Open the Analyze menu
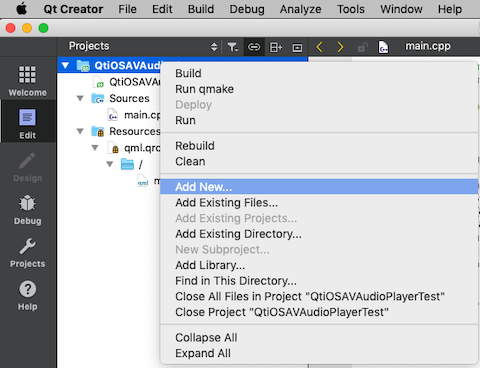Image resolution: width=480 pixels, height=368 pixels. coord(300,9)
